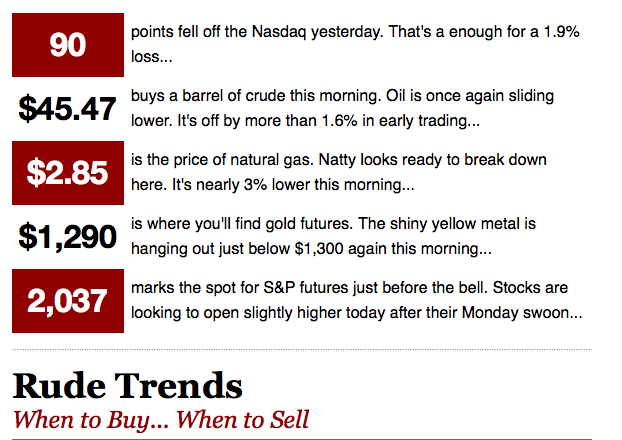Click the $45.47 crude price figure
The image size is (622, 440).
pos(67,109)
